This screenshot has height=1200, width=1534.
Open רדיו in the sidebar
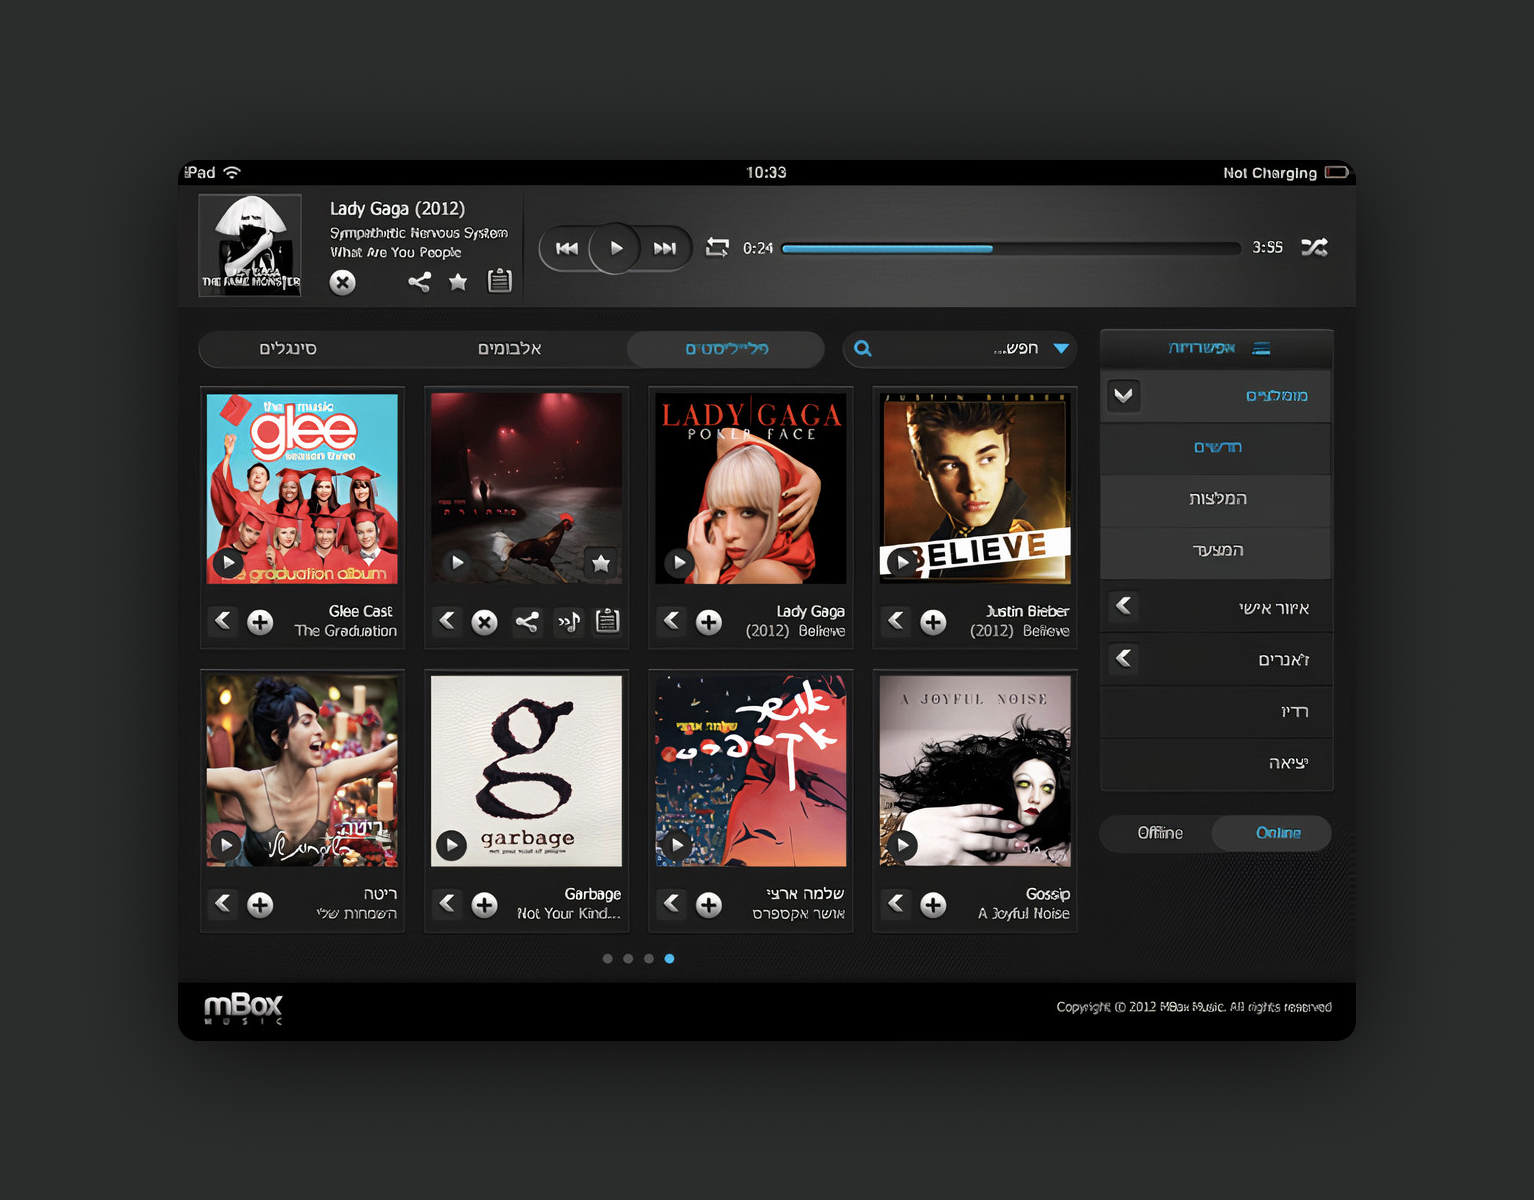[x=1217, y=712]
